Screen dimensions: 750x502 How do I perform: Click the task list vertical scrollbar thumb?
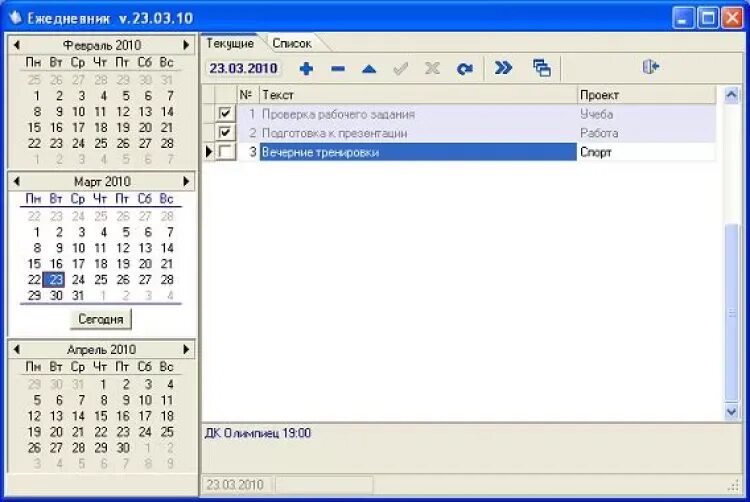pyautogui.click(x=731, y=313)
